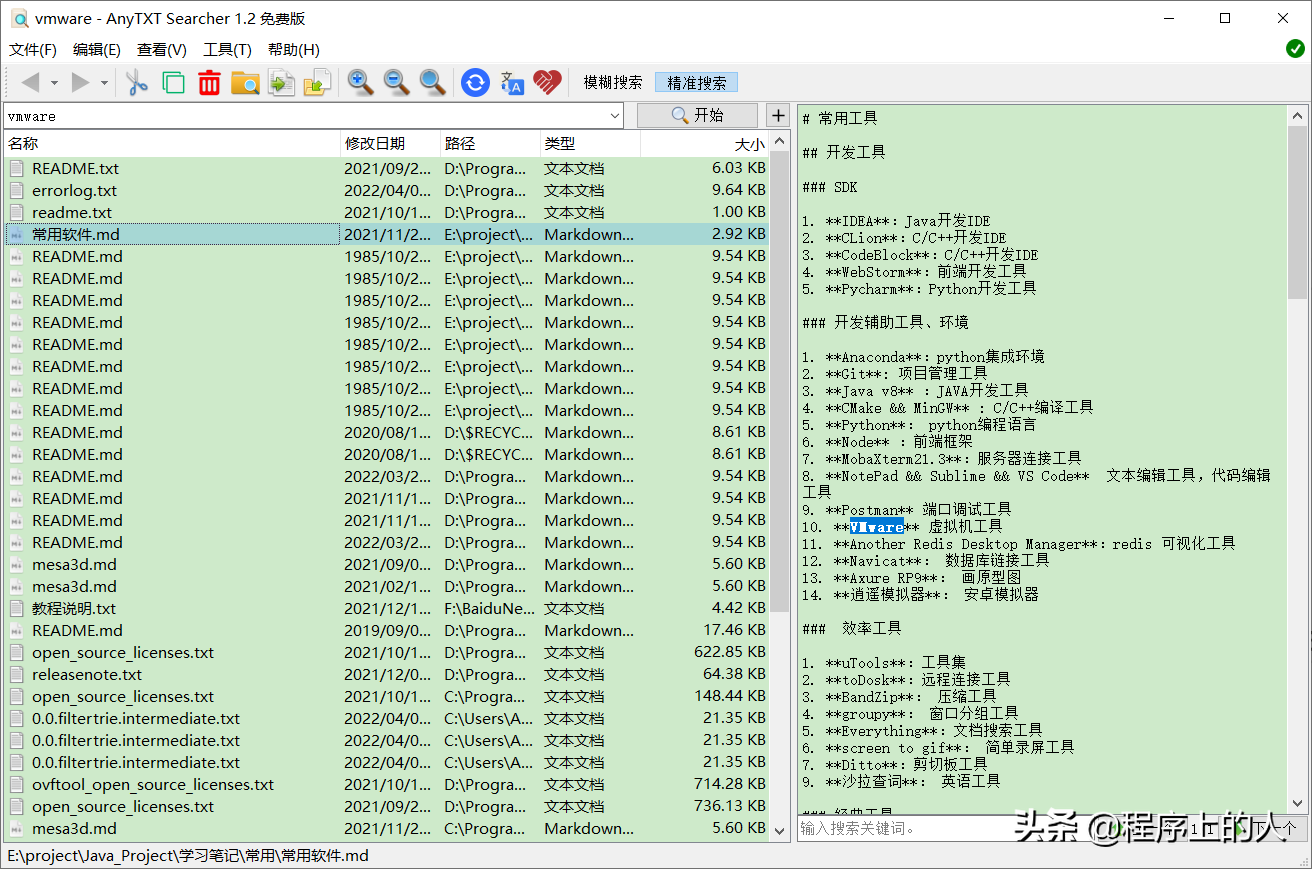Click results list vertical scrollbar thumb
This screenshot has height=869, width=1312.
[780, 382]
